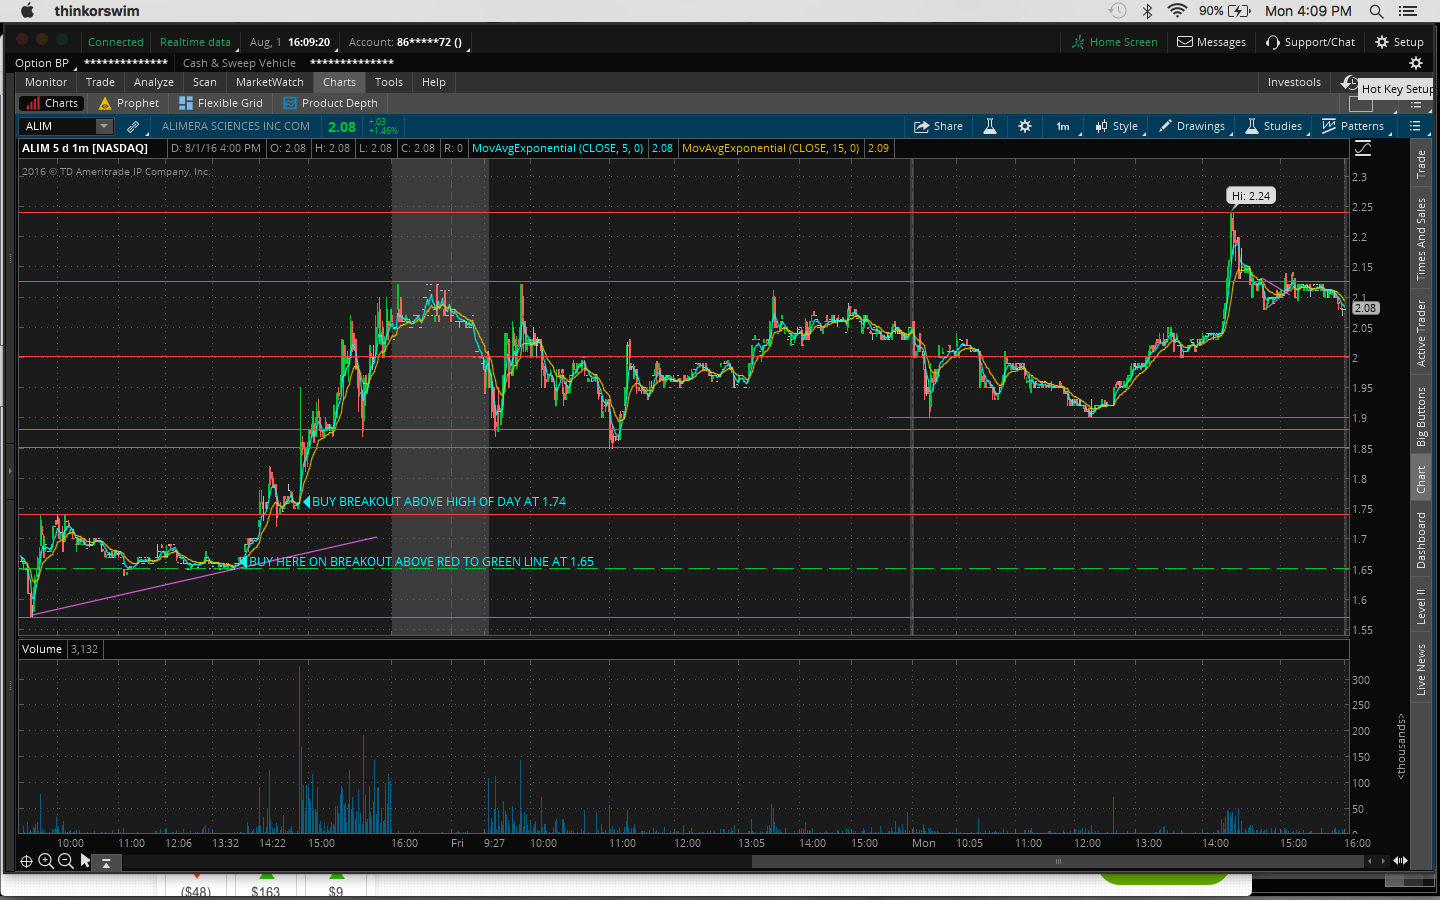Click the collapse lower study button
Image resolution: width=1440 pixels, height=900 pixels.
tap(106, 862)
